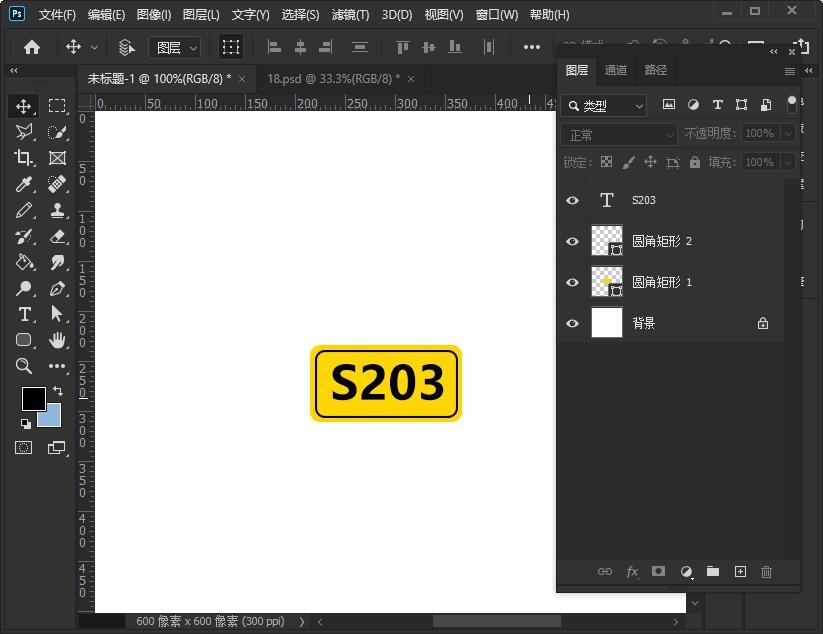Select the Horizontal Type tool
823x634 pixels.
pos(24,314)
